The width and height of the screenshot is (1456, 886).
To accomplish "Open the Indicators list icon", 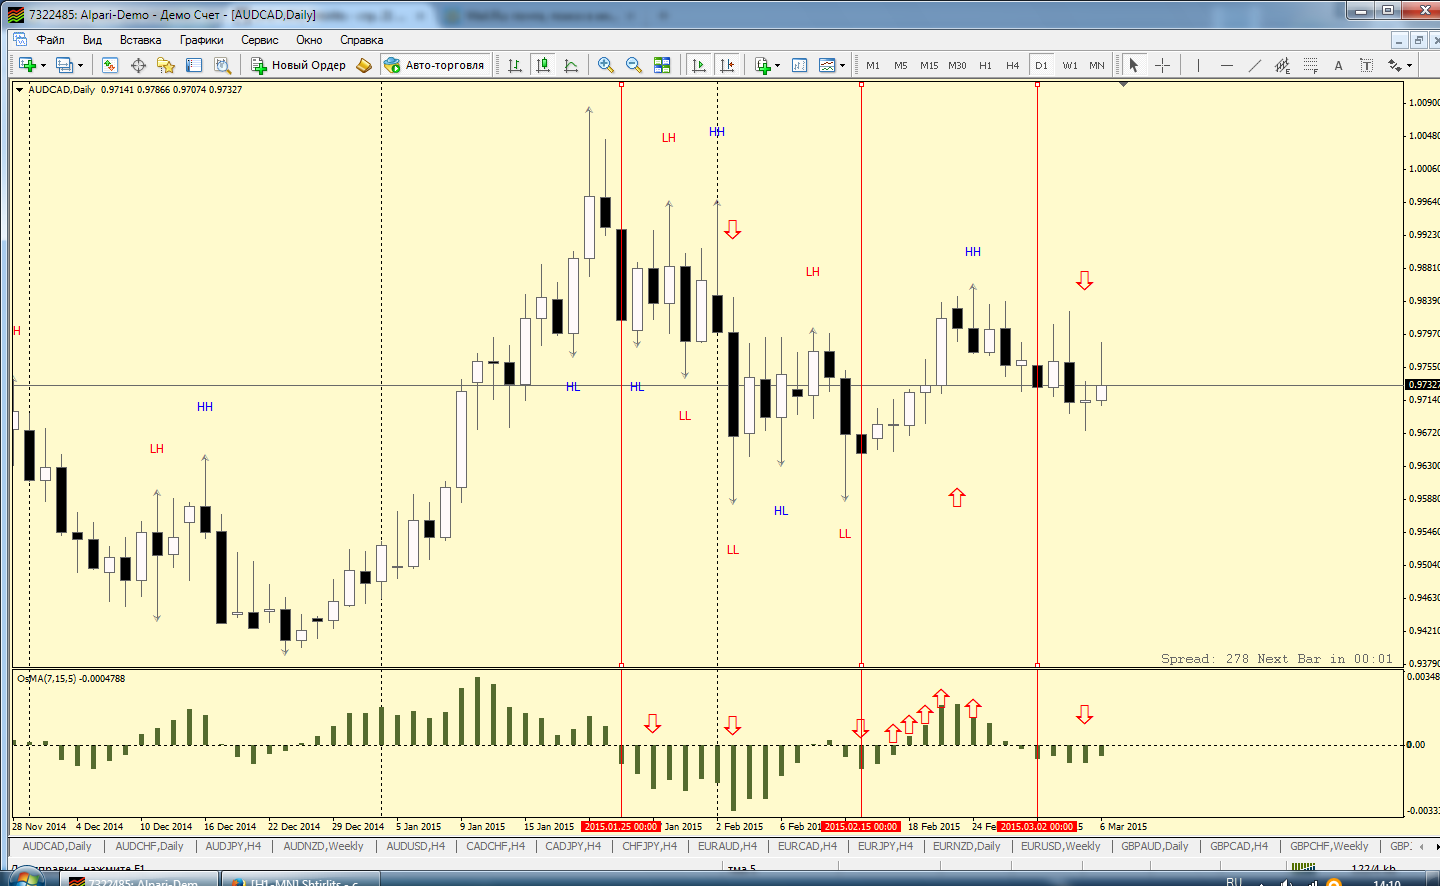I will [x=763, y=65].
